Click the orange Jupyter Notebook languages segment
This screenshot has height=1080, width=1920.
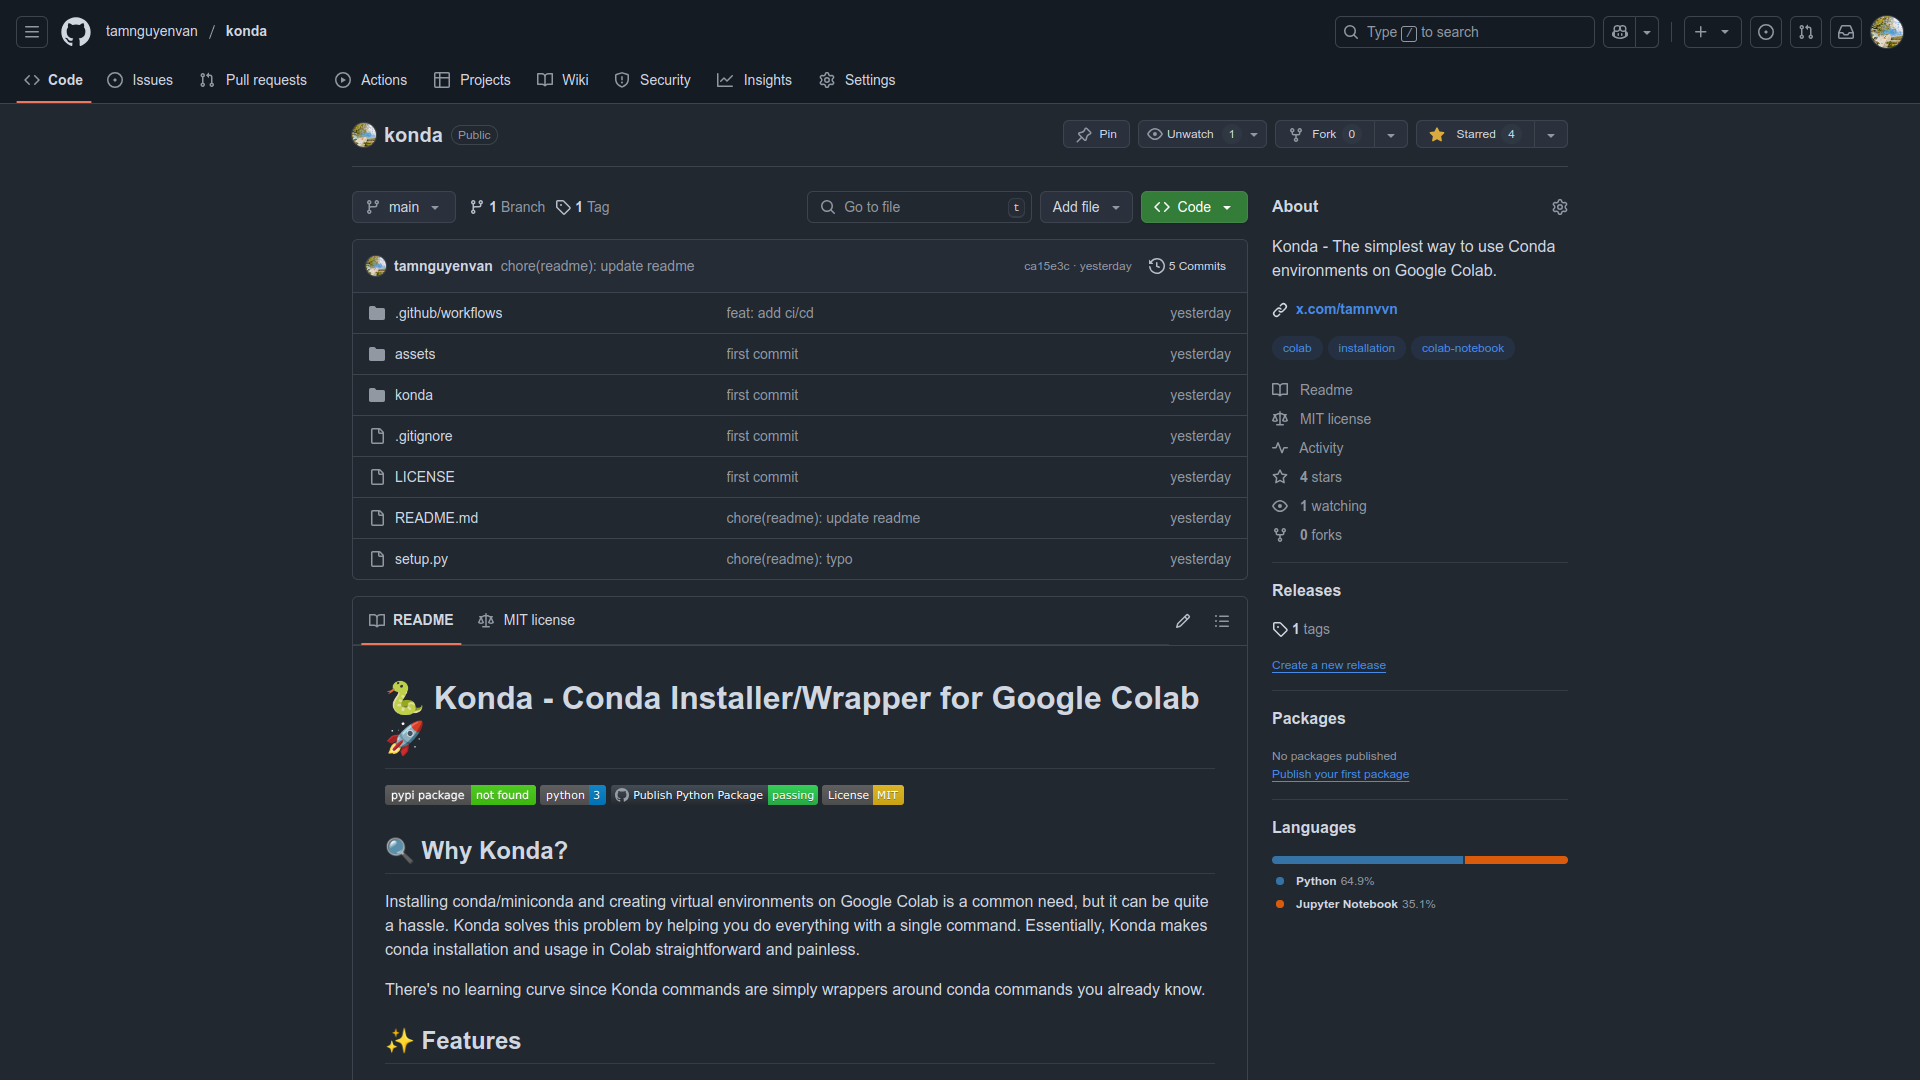1516,860
